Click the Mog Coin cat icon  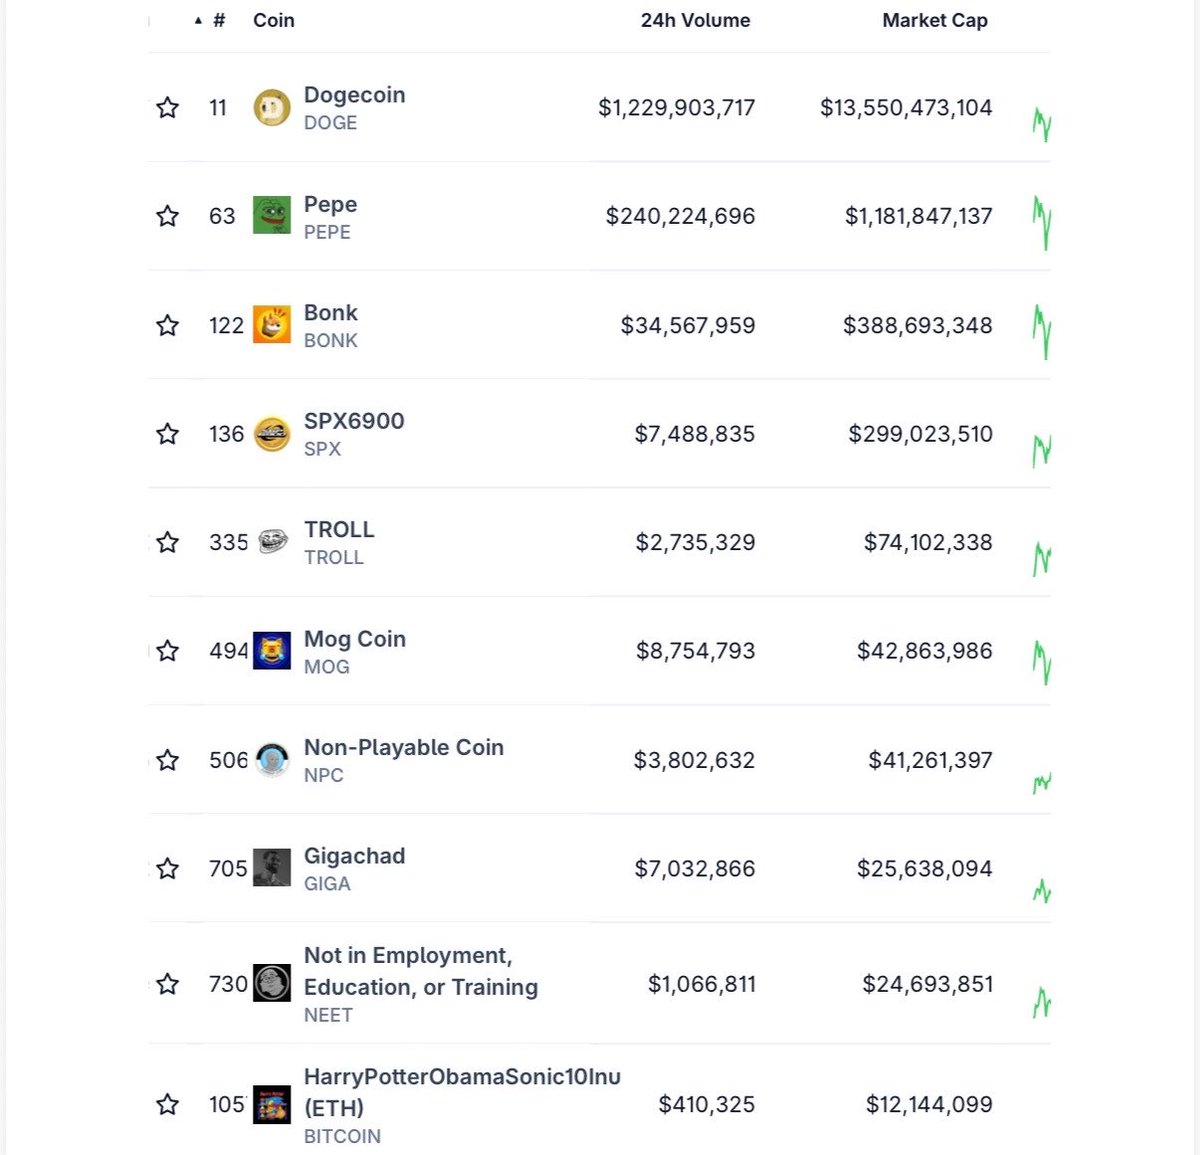point(272,650)
